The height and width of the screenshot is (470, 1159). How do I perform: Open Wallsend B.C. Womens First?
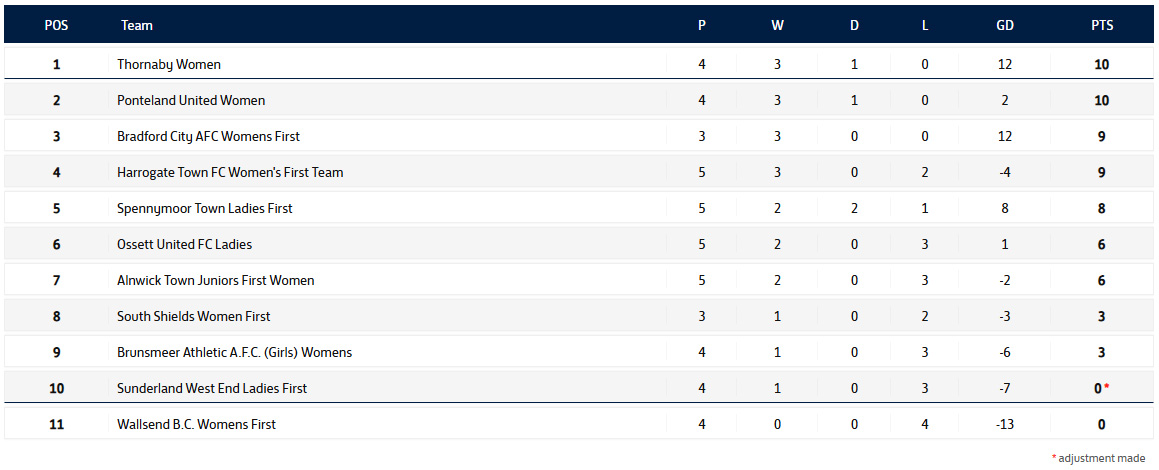click(x=196, y=424)
